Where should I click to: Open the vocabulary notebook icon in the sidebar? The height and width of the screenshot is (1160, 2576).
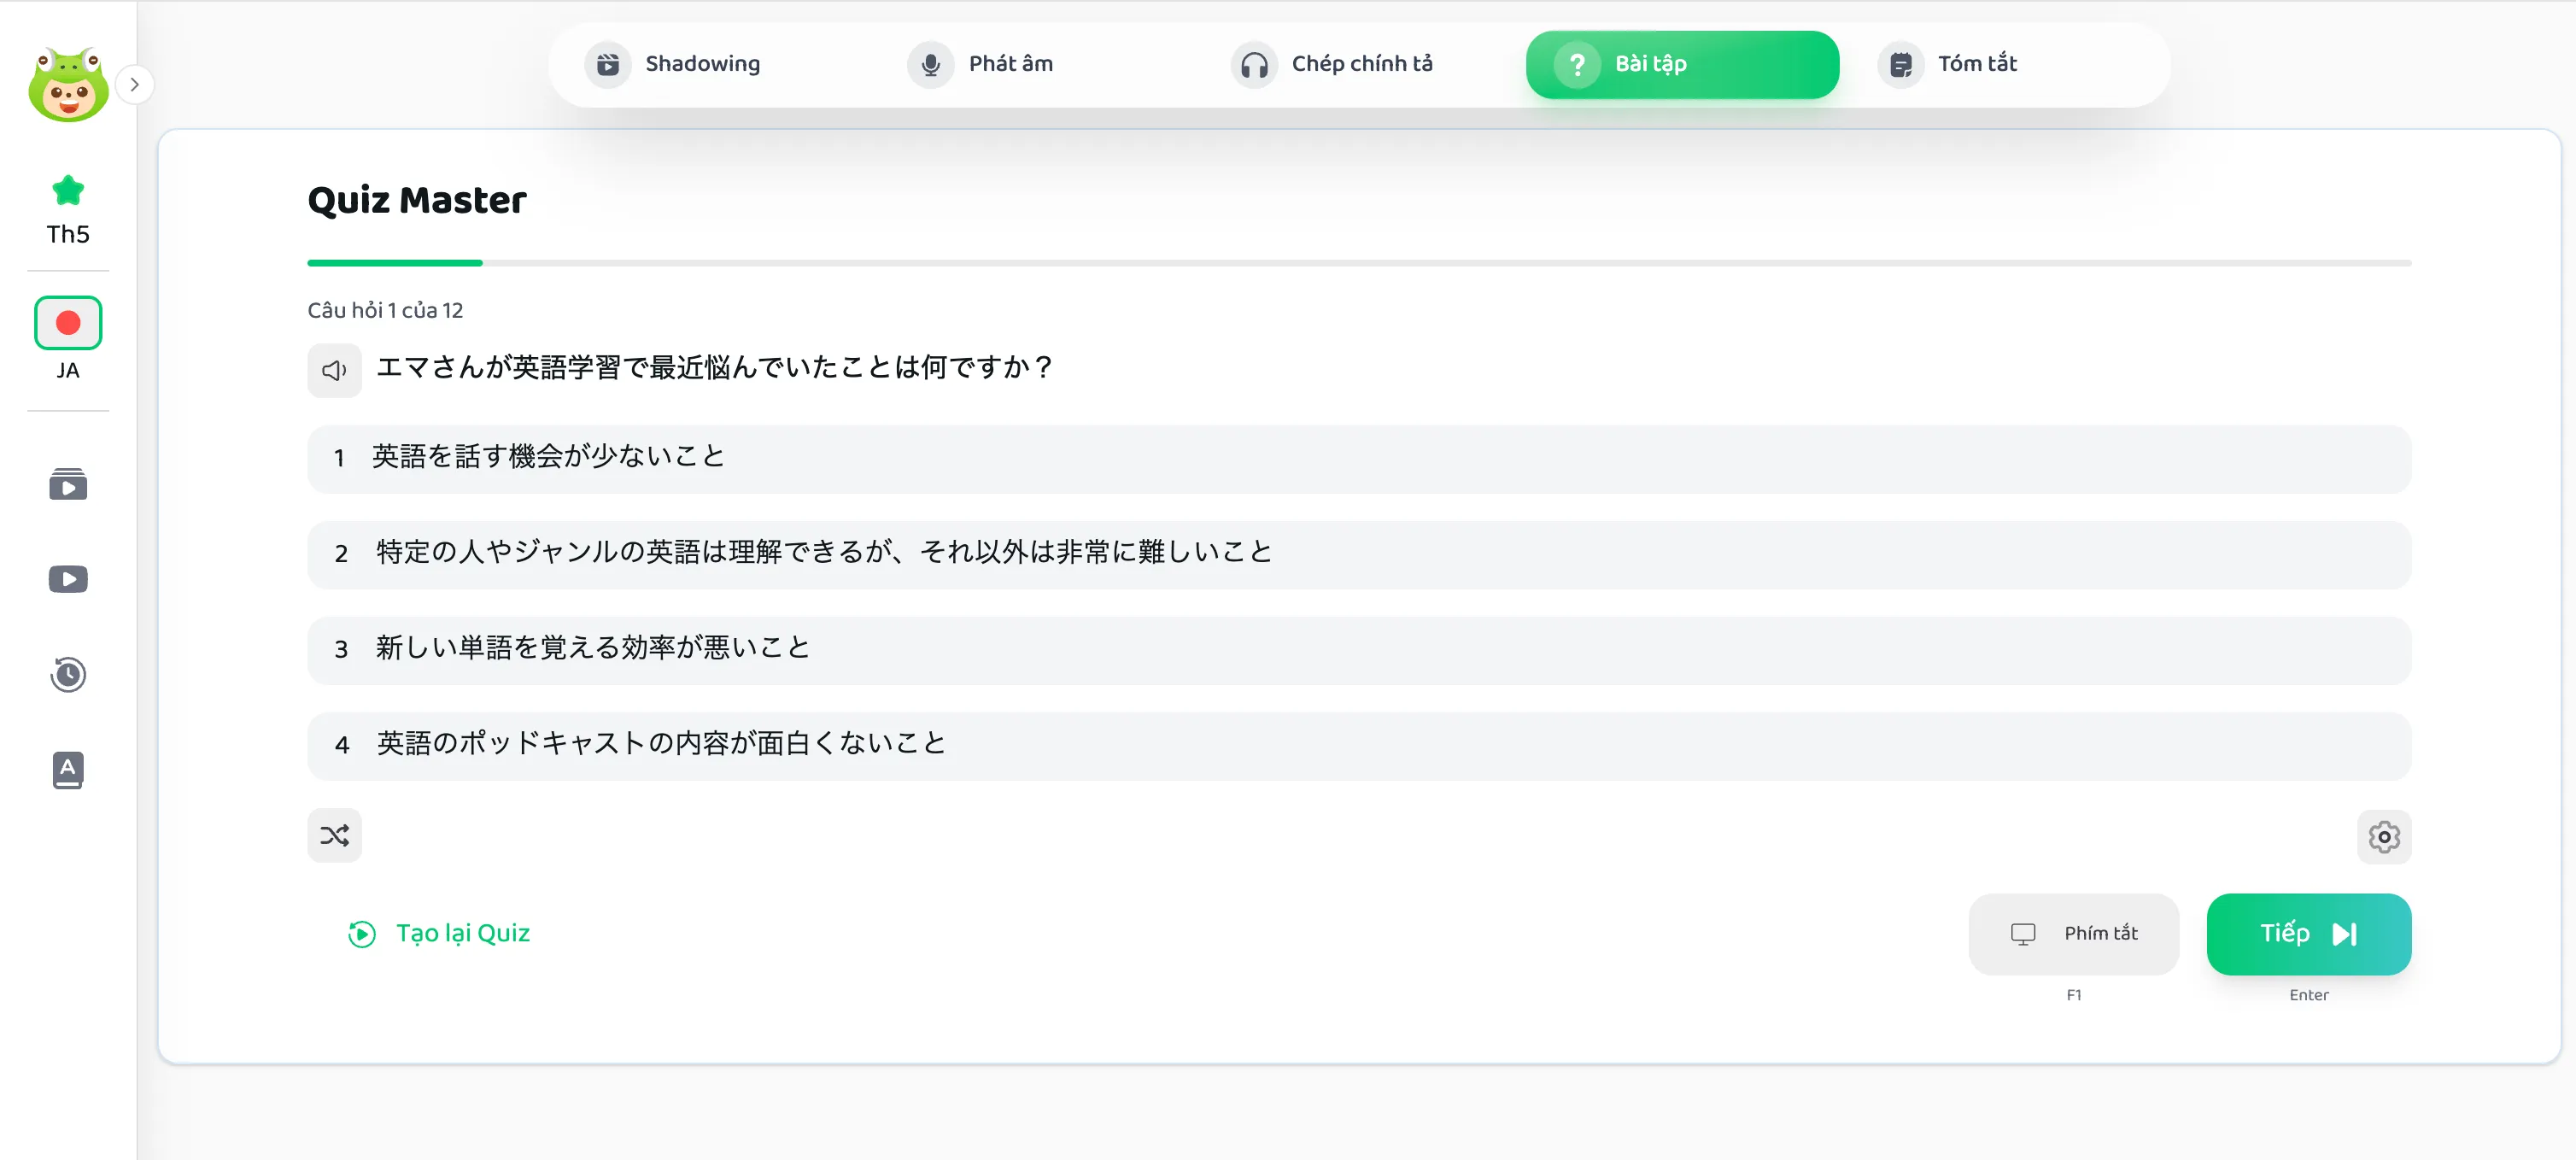[68, 770]
